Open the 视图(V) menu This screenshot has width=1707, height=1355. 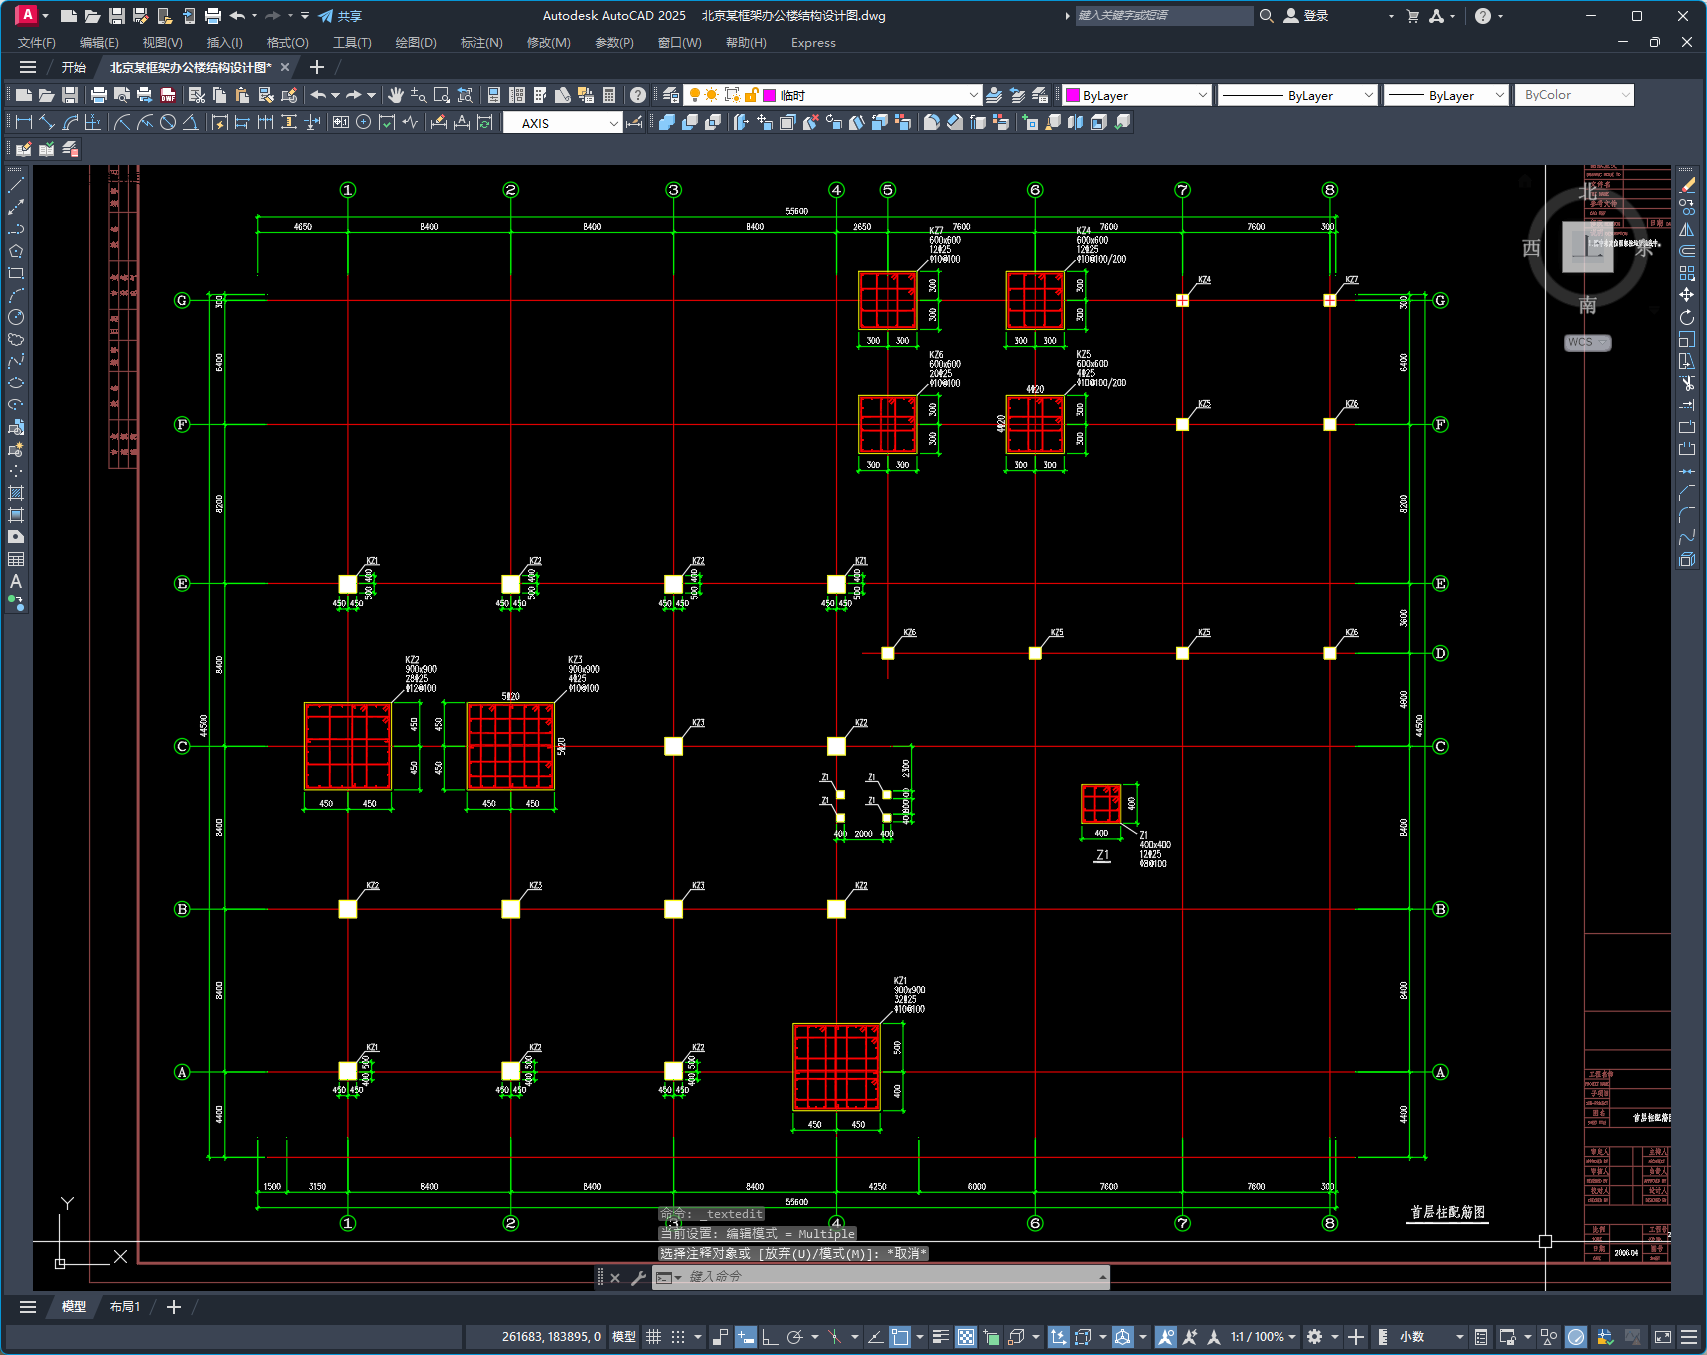click(162, 43)
